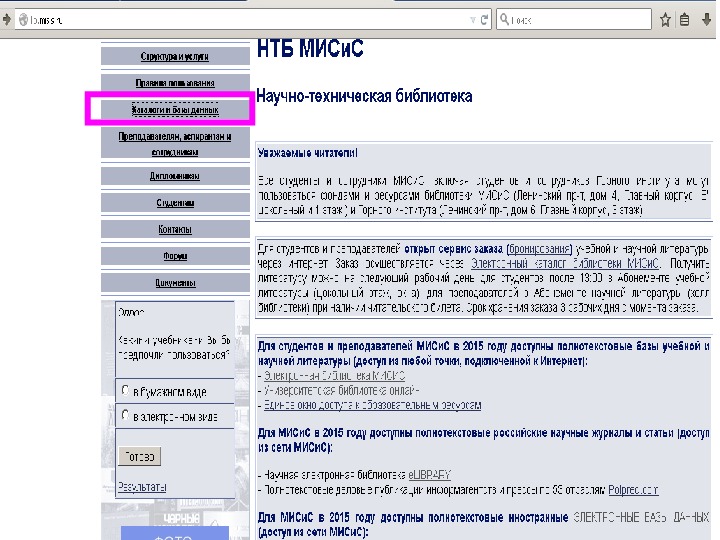
Task: Open Университетская библиотека онлайн link
Action: click(341, 390)
